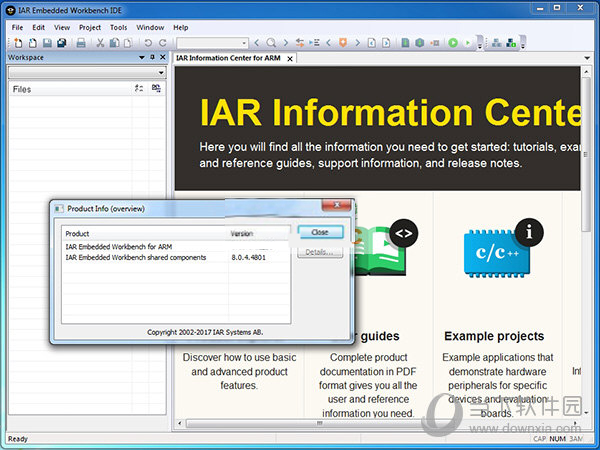Click first icon in Files column header
This screenshot has width=600, height=450.
(139, 88)
